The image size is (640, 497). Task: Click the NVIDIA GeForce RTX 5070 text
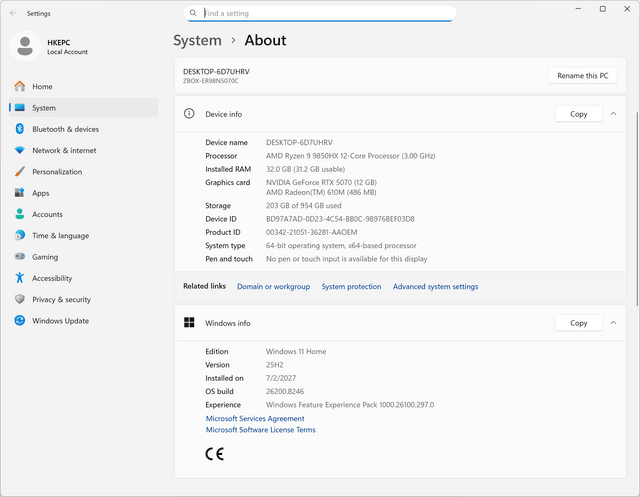click(321, 182)
